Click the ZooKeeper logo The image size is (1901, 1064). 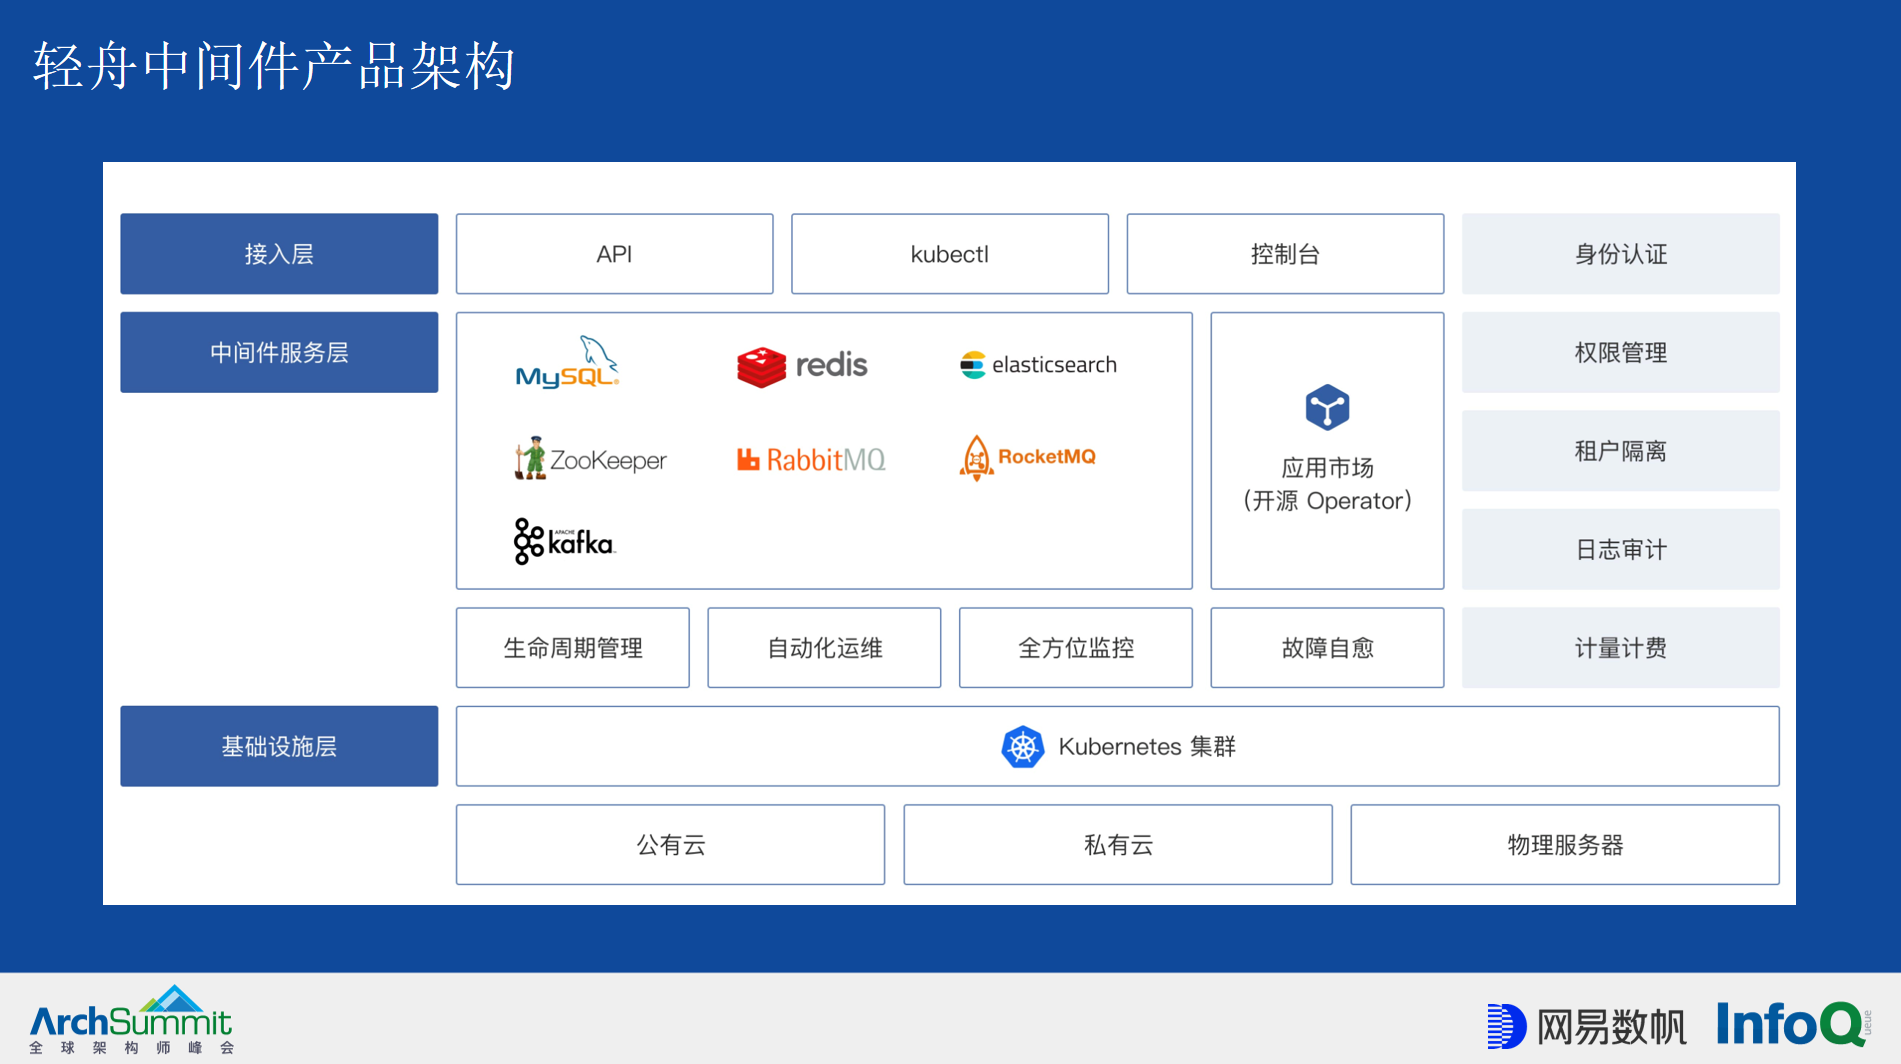[590, 459]
